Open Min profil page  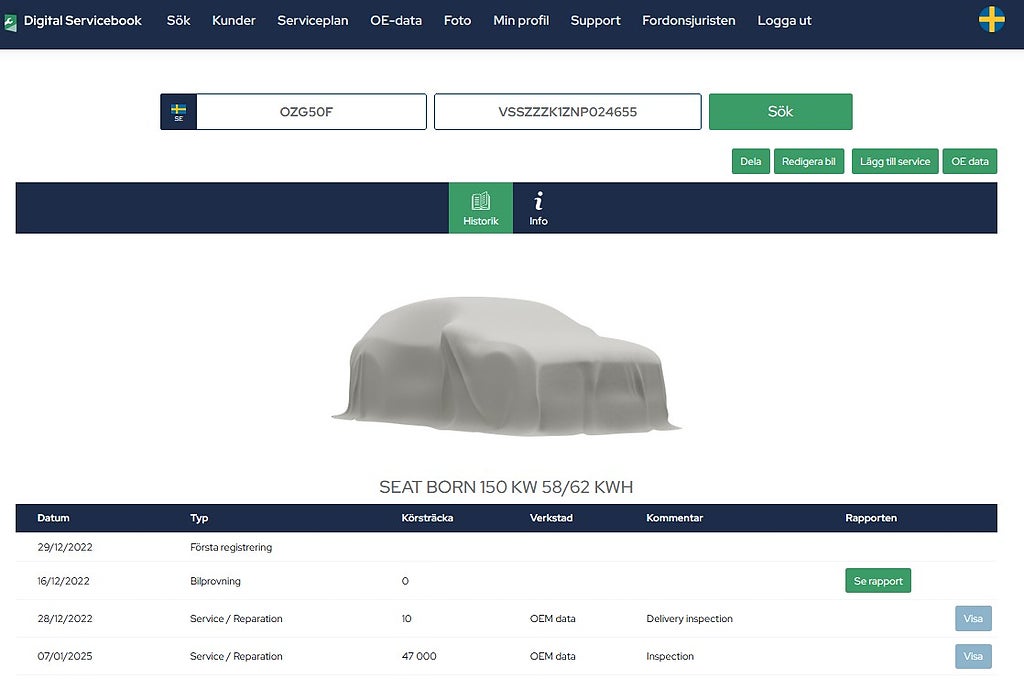[x=521, y=20]
